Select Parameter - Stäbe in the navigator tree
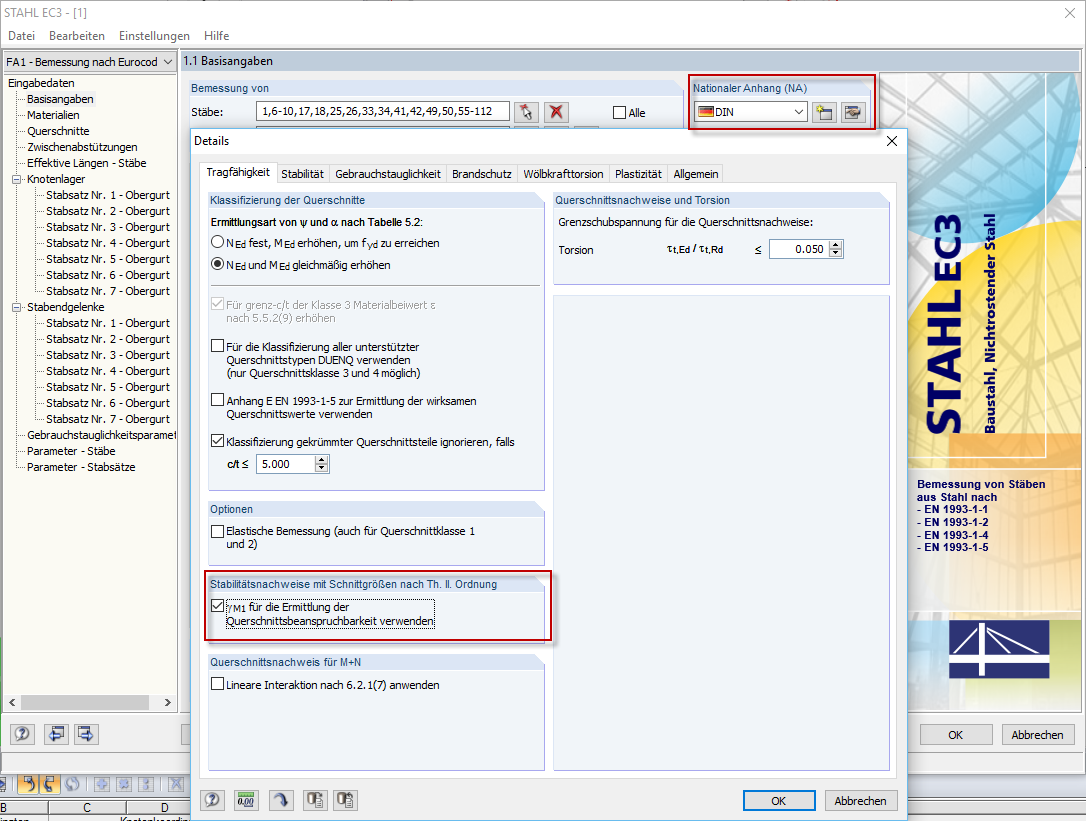The width and height of the screenshot is (1086, 821). point(71,451)
